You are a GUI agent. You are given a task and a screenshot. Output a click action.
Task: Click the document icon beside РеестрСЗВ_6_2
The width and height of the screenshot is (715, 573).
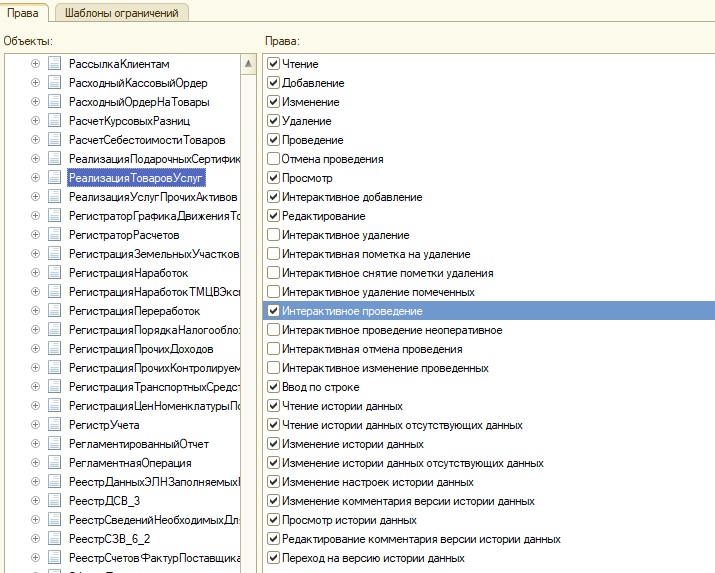coord(55,539)
